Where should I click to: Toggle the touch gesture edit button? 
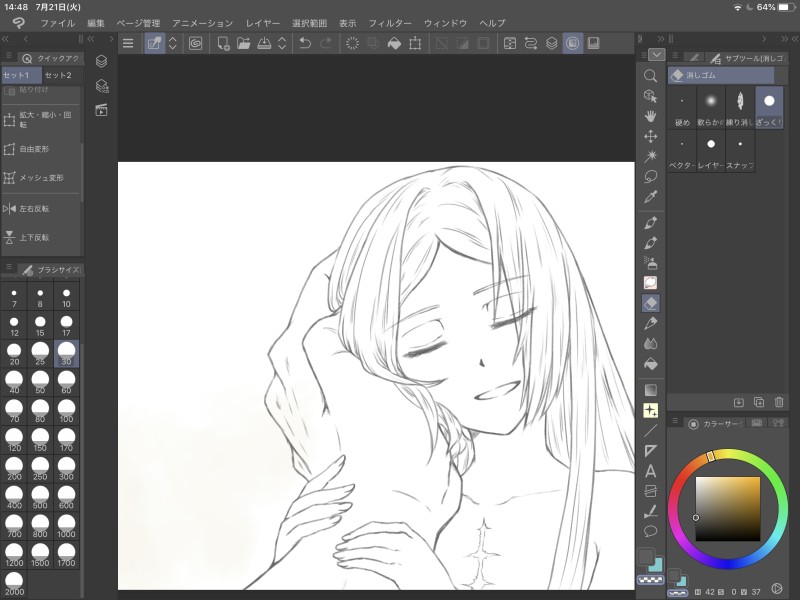point(154,43)
